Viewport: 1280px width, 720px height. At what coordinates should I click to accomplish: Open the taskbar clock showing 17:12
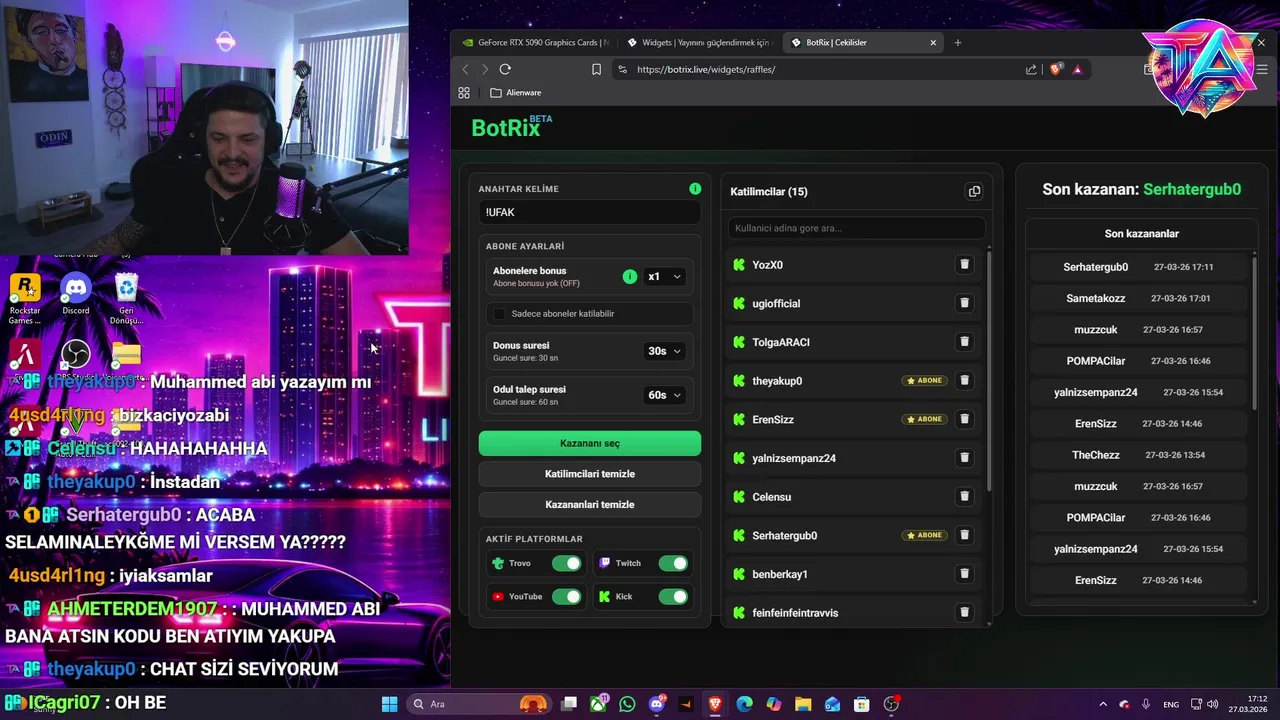point(1250,704)
